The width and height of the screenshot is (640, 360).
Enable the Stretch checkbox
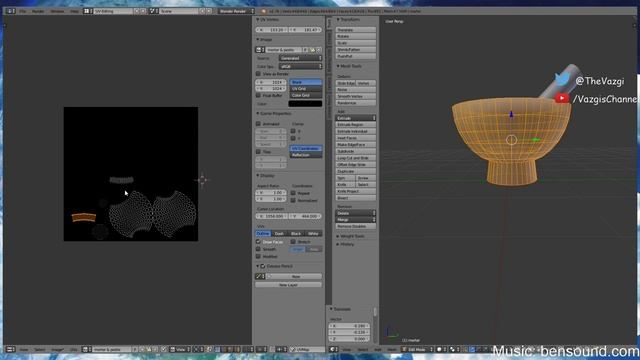(x=293, y=242)
